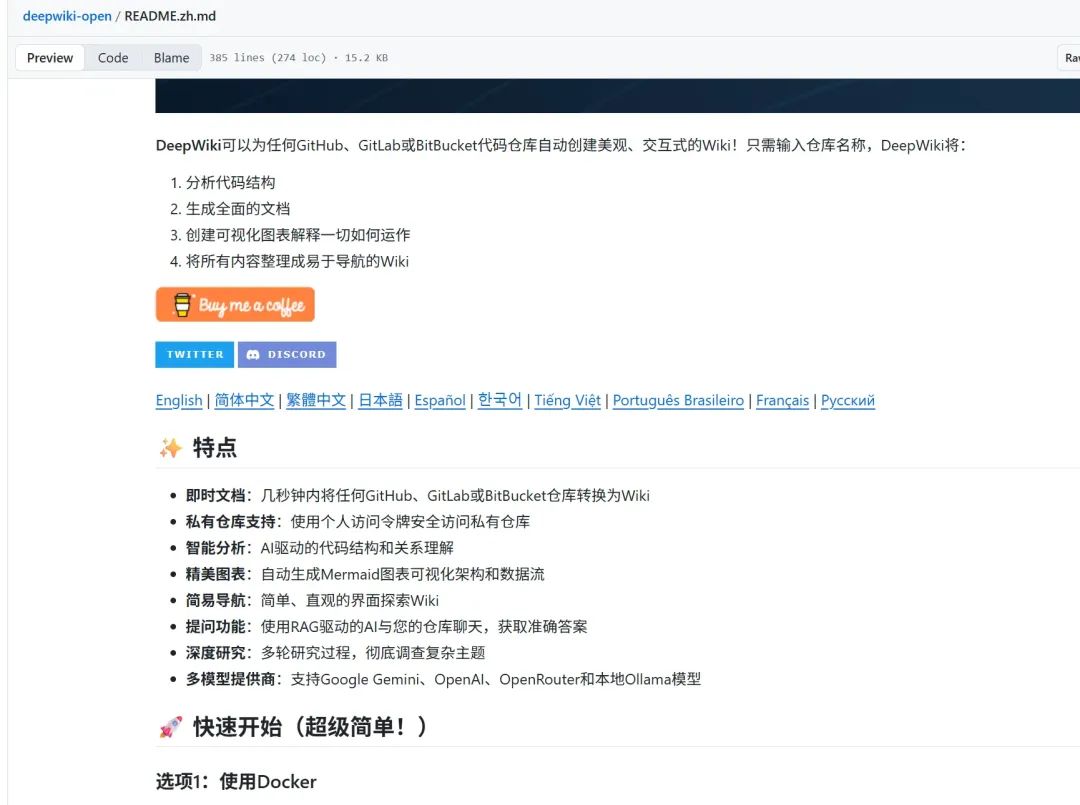Click the 快速开始（超级简单！）heading

pos(310,727)
